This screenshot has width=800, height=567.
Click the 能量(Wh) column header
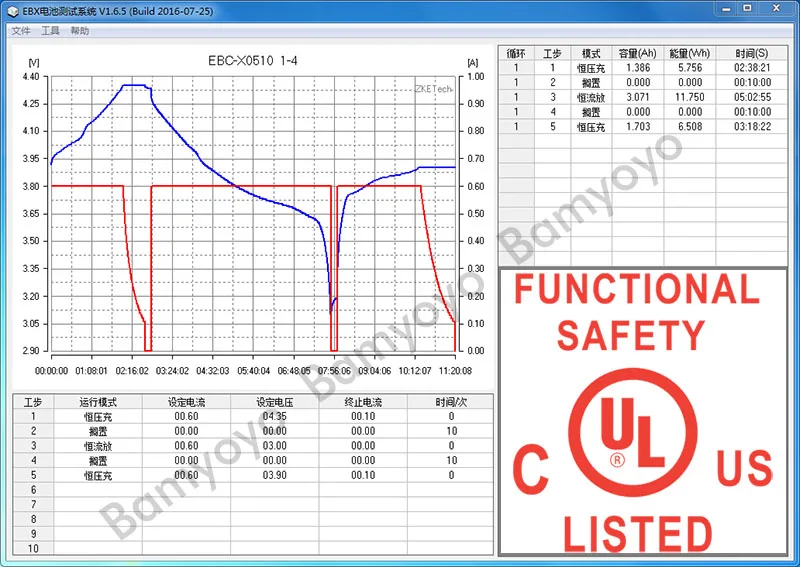[x=689, y=53]
